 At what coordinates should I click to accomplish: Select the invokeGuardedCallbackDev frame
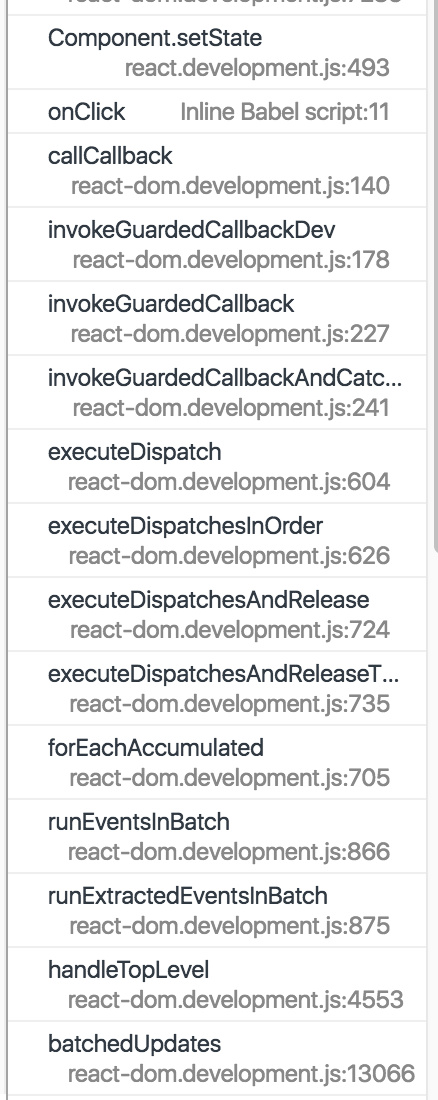217,244
